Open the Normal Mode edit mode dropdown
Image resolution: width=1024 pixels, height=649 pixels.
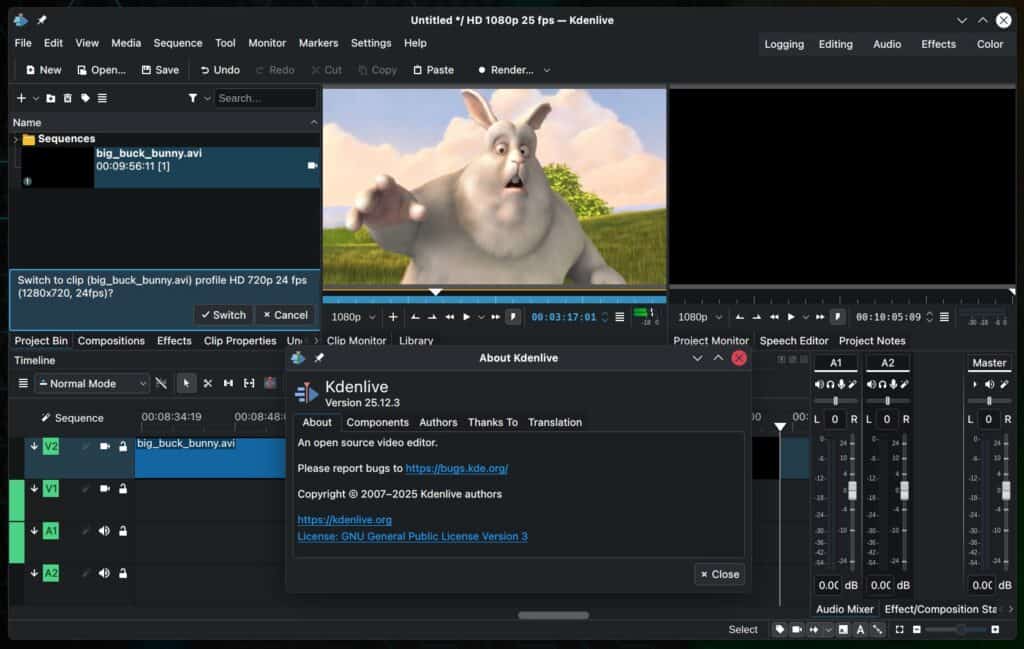[x=91, y=383]
